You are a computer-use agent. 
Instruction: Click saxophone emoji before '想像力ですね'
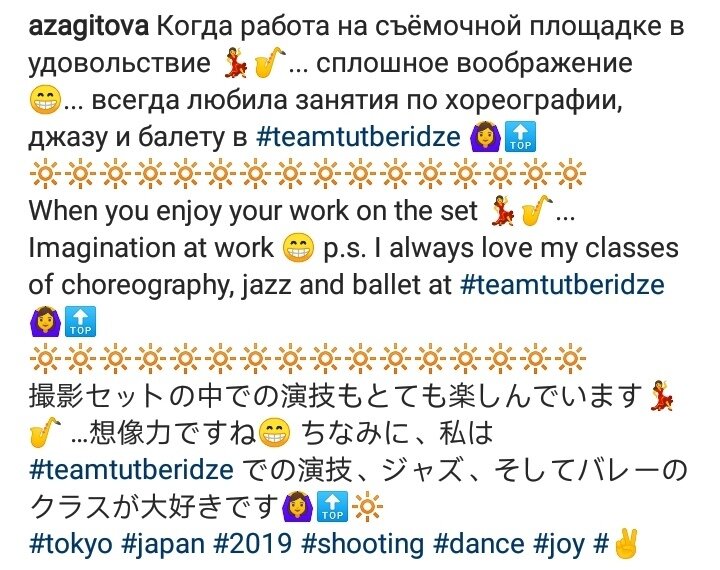pos(45,432)
